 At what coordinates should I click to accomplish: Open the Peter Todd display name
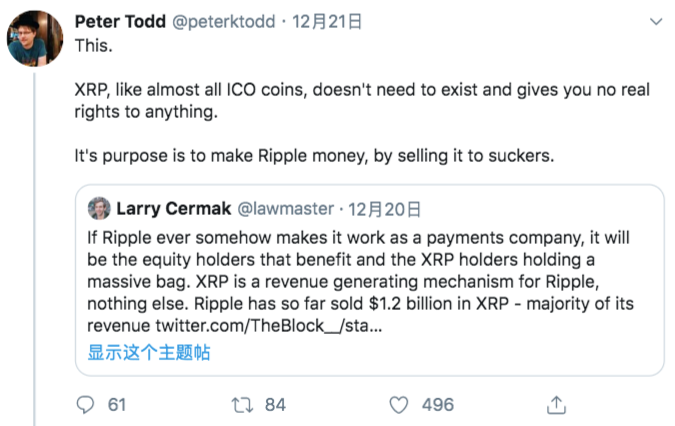[120, 21]
